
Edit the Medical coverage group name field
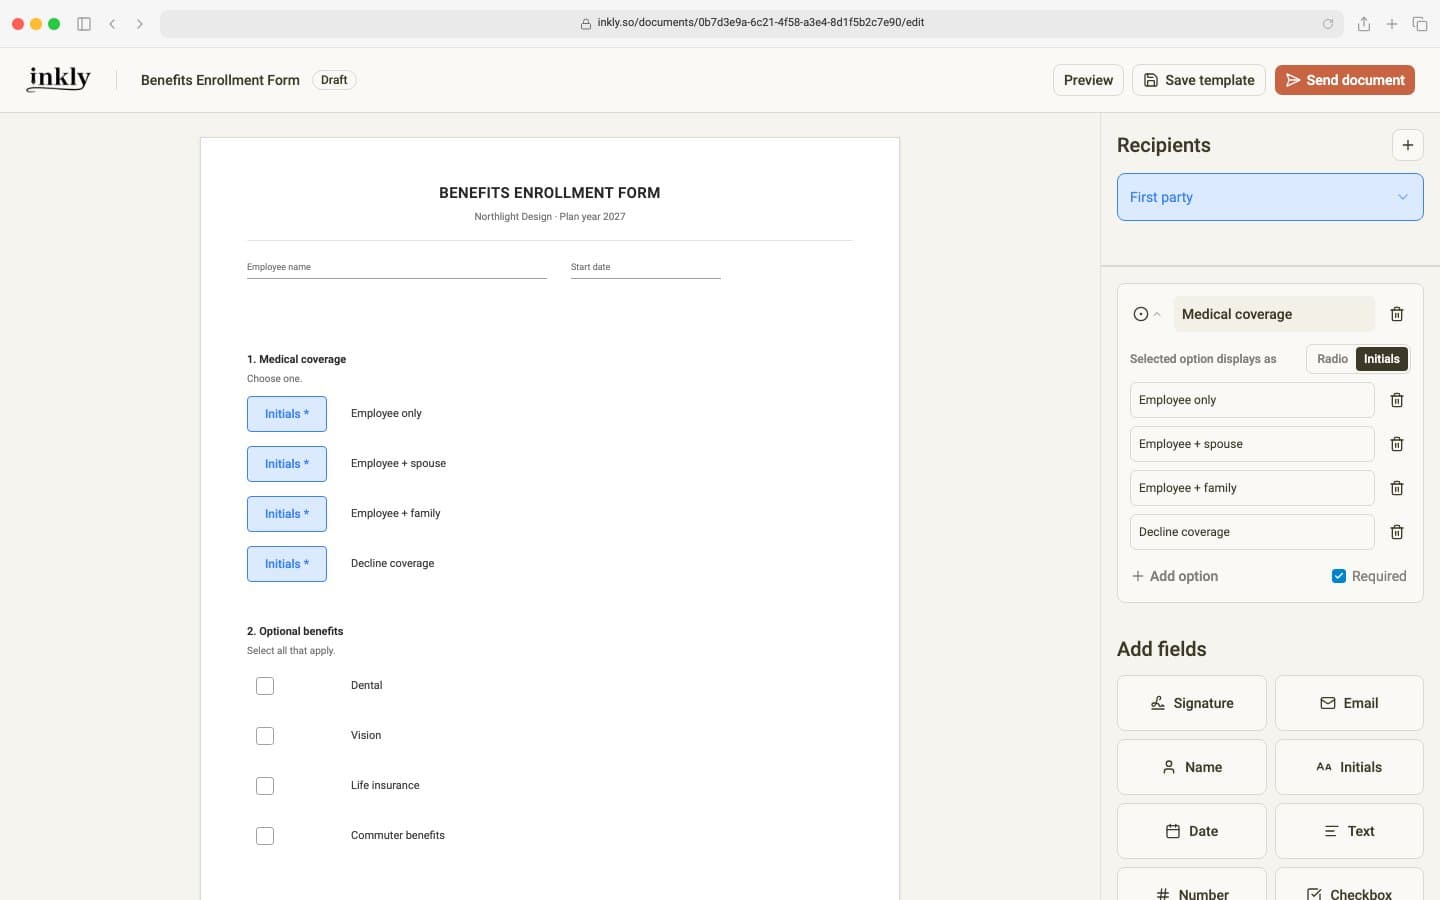tap(1273, 314)
